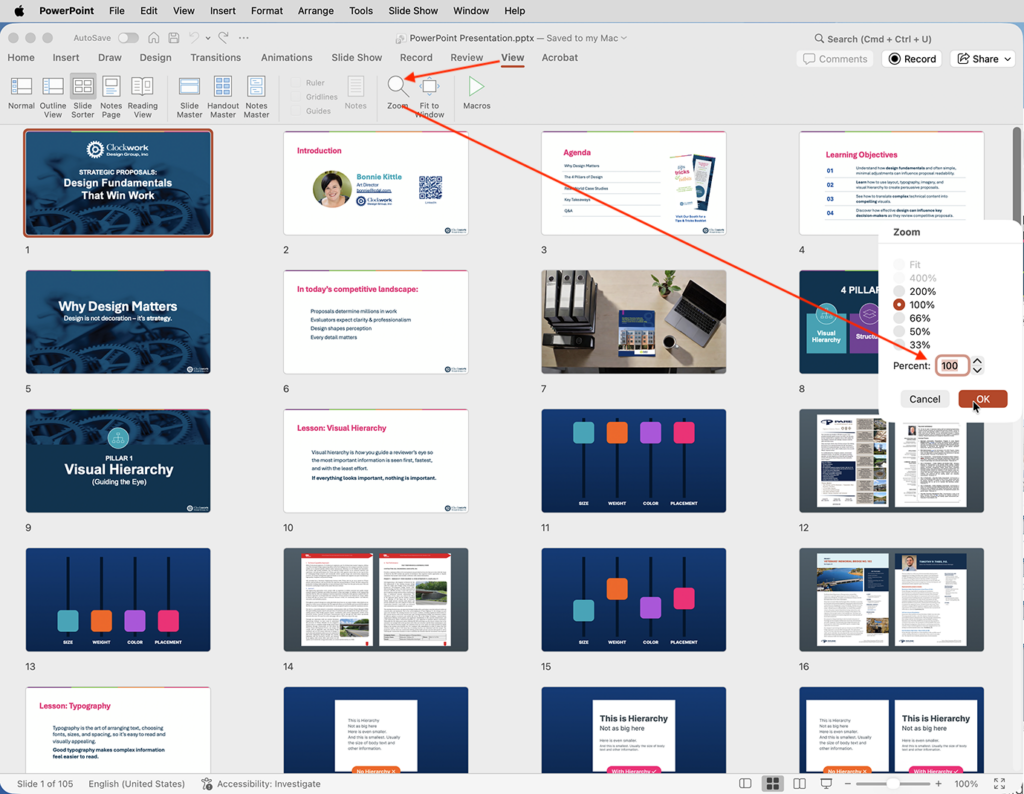Viewport: 1024px width, 794px height.
Task: Open the Handout Master
Action: coord(223,97)
